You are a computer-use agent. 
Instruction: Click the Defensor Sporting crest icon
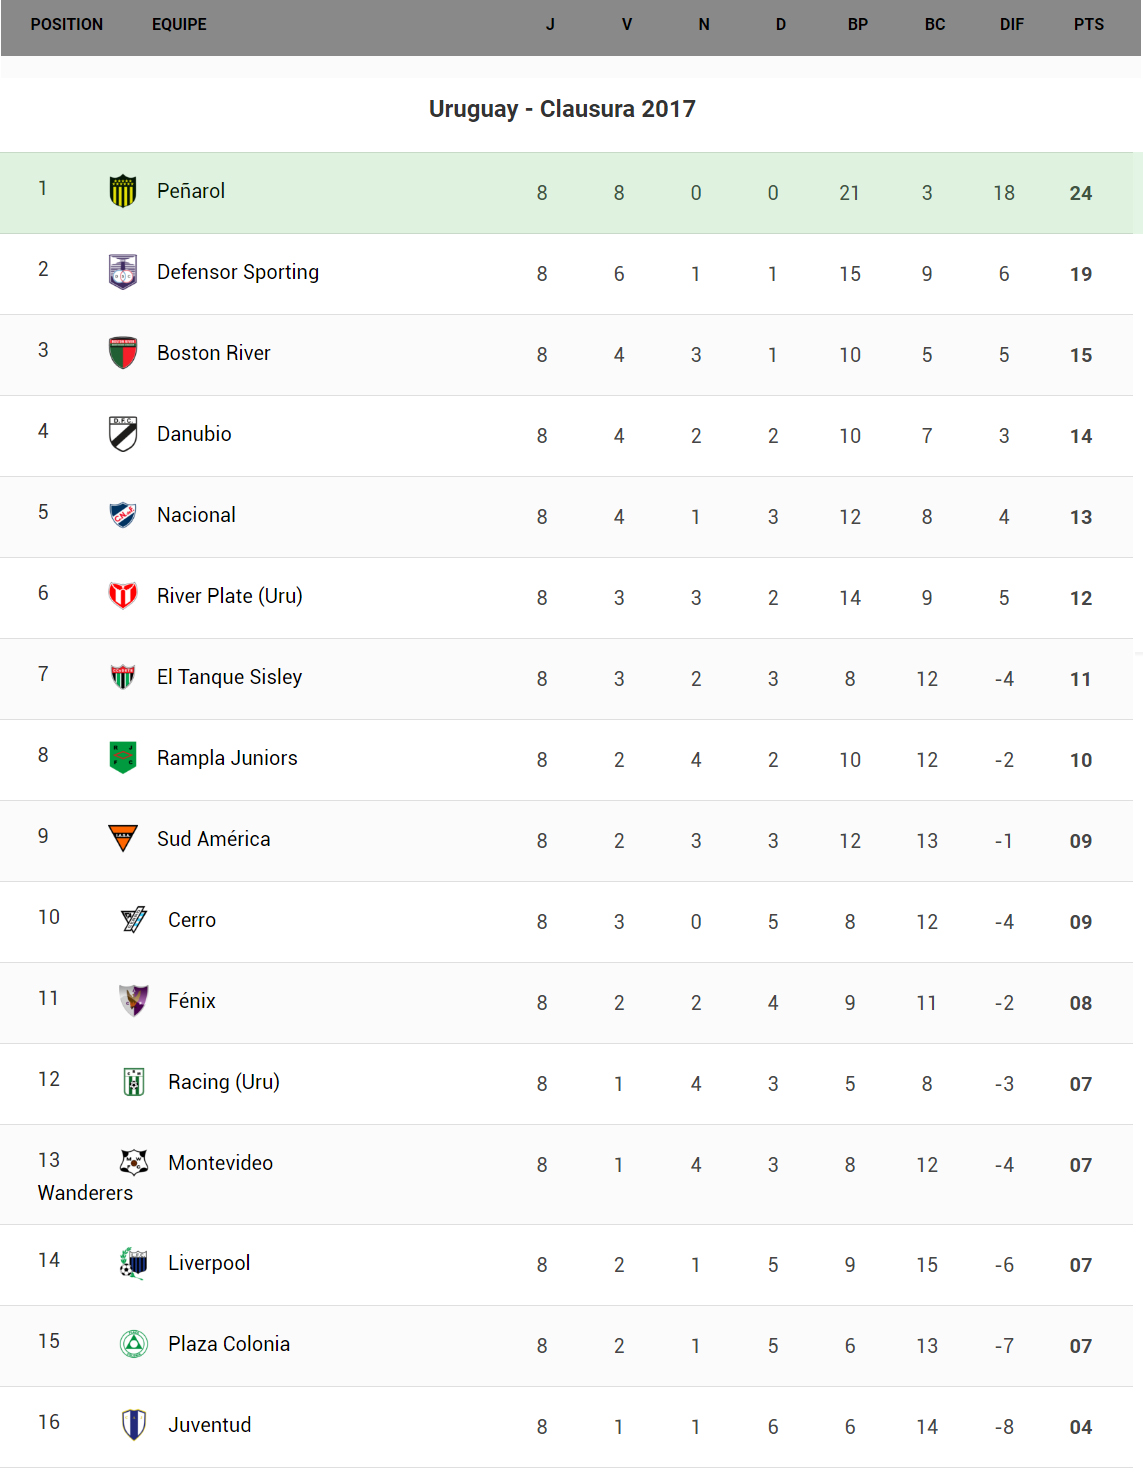click(123, 272)
